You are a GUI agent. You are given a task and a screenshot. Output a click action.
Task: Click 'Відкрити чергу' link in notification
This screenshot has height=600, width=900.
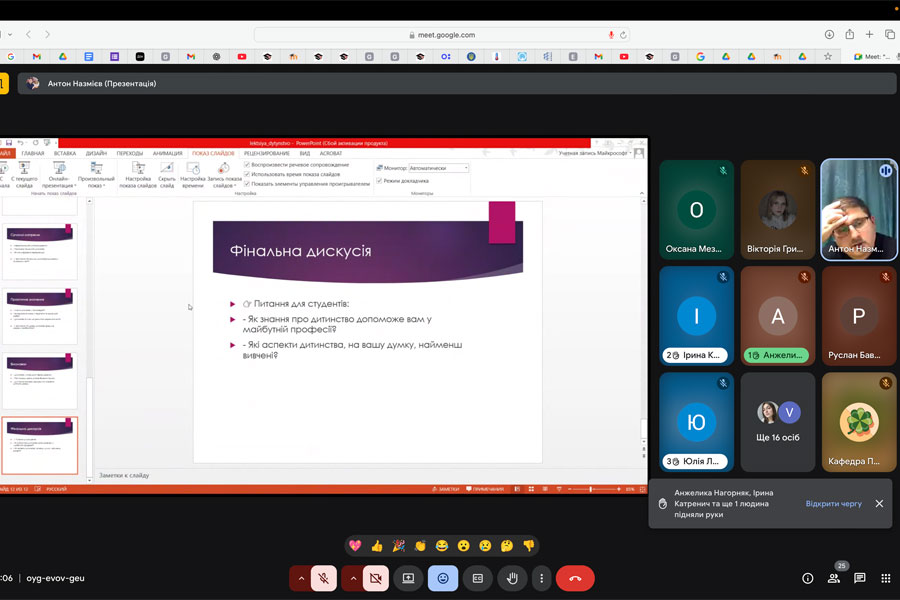(x=833, y=504)
